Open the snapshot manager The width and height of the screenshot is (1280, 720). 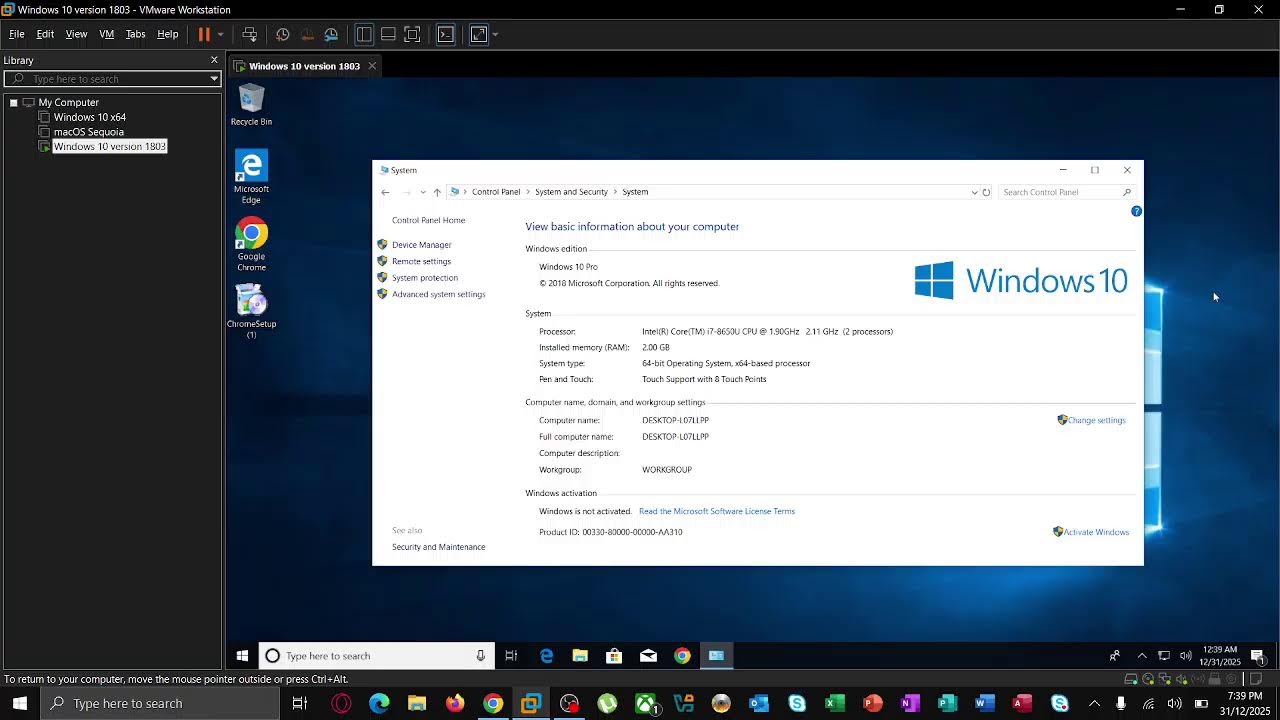coord(331,34)
